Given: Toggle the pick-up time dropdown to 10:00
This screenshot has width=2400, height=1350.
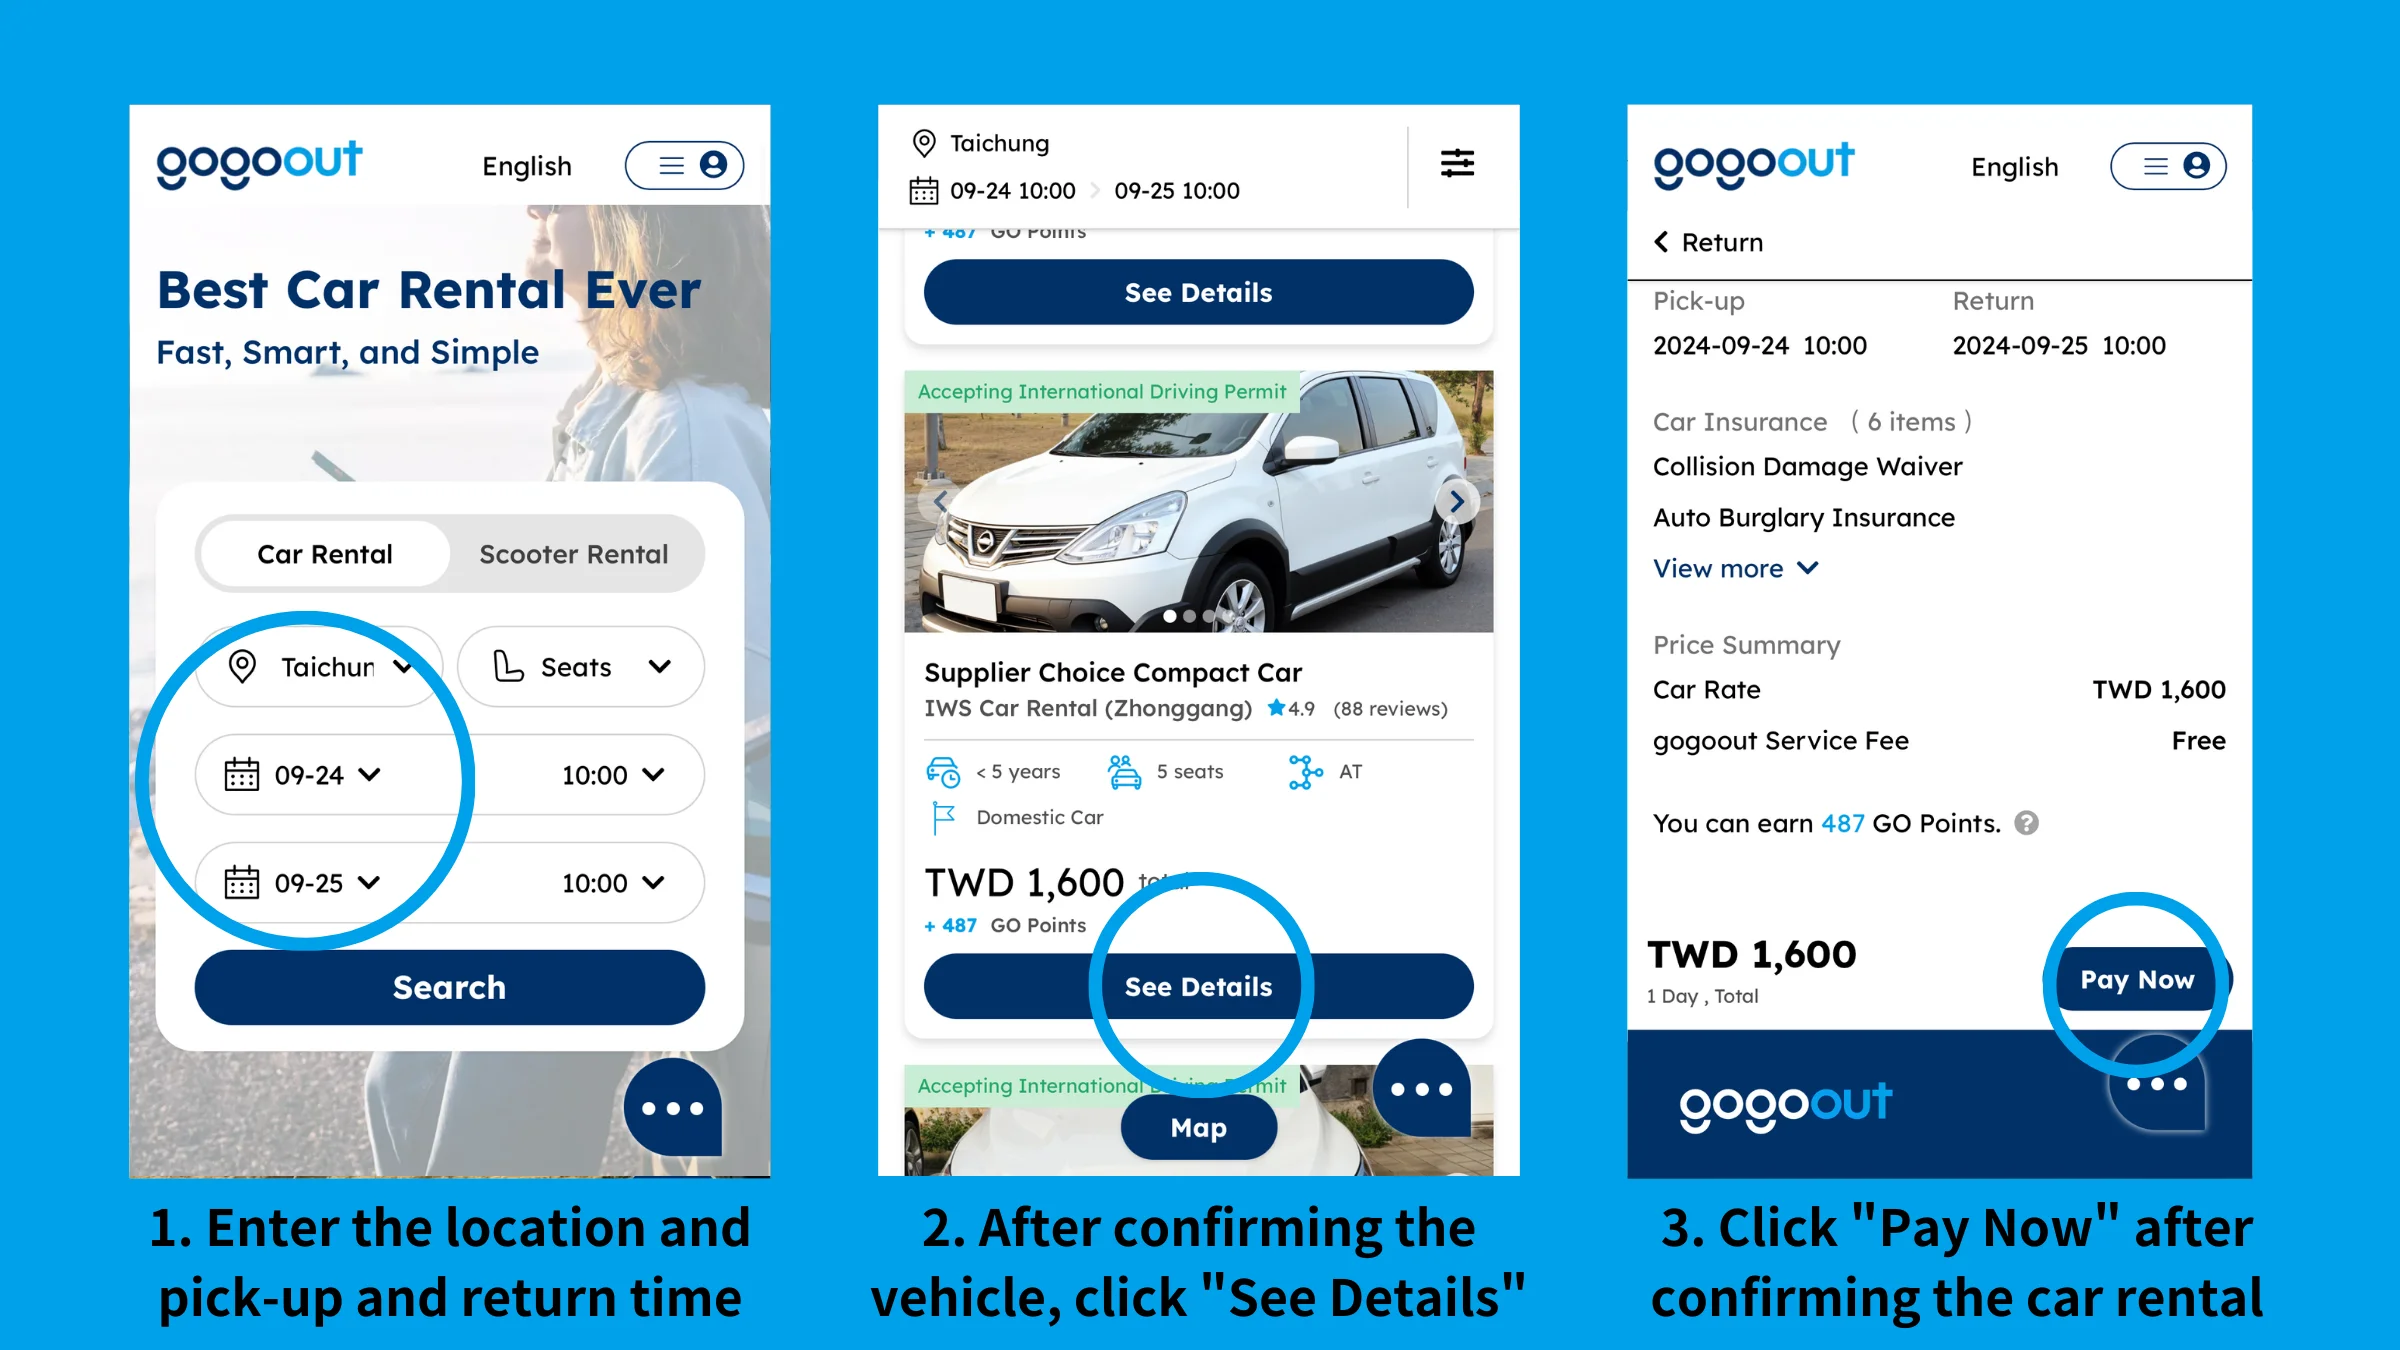Looking at the screenshot, I should tap(610, 775).
